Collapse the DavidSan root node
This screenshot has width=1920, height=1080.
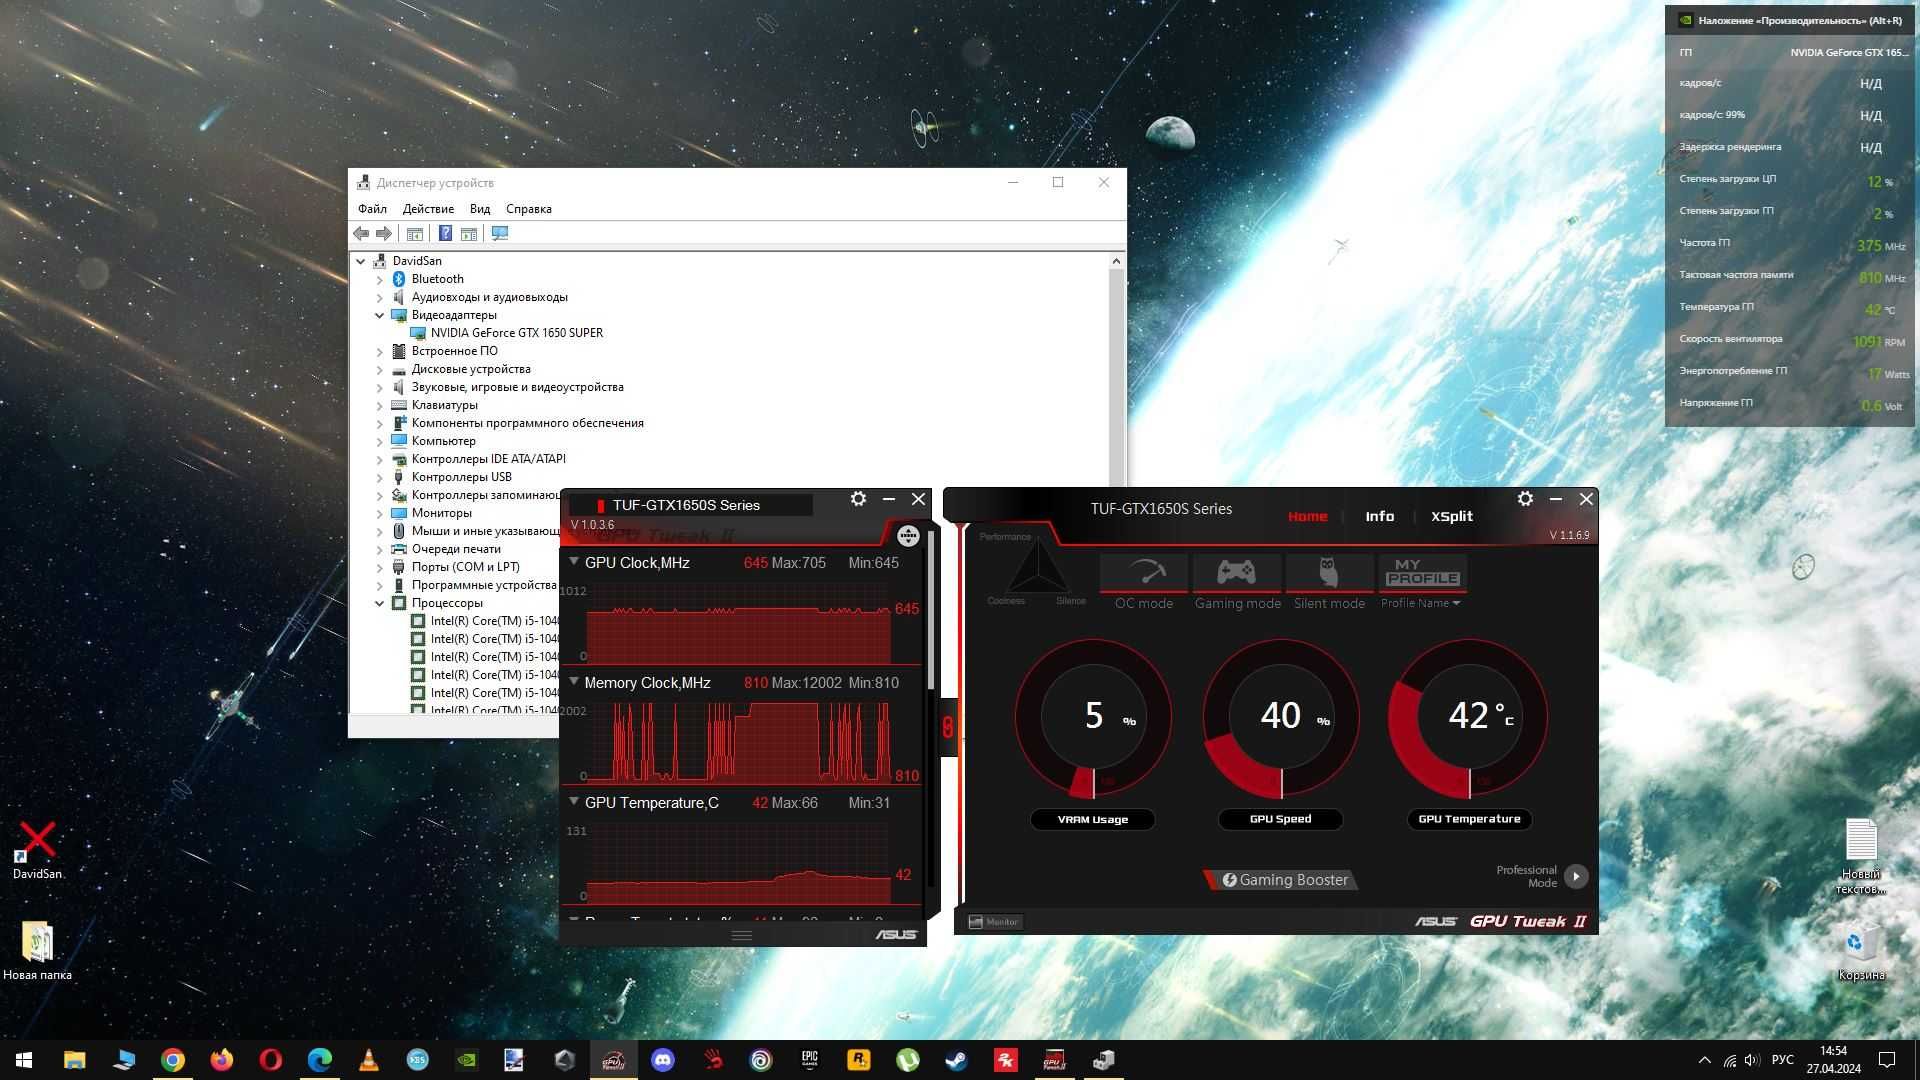tap(361, 261)
